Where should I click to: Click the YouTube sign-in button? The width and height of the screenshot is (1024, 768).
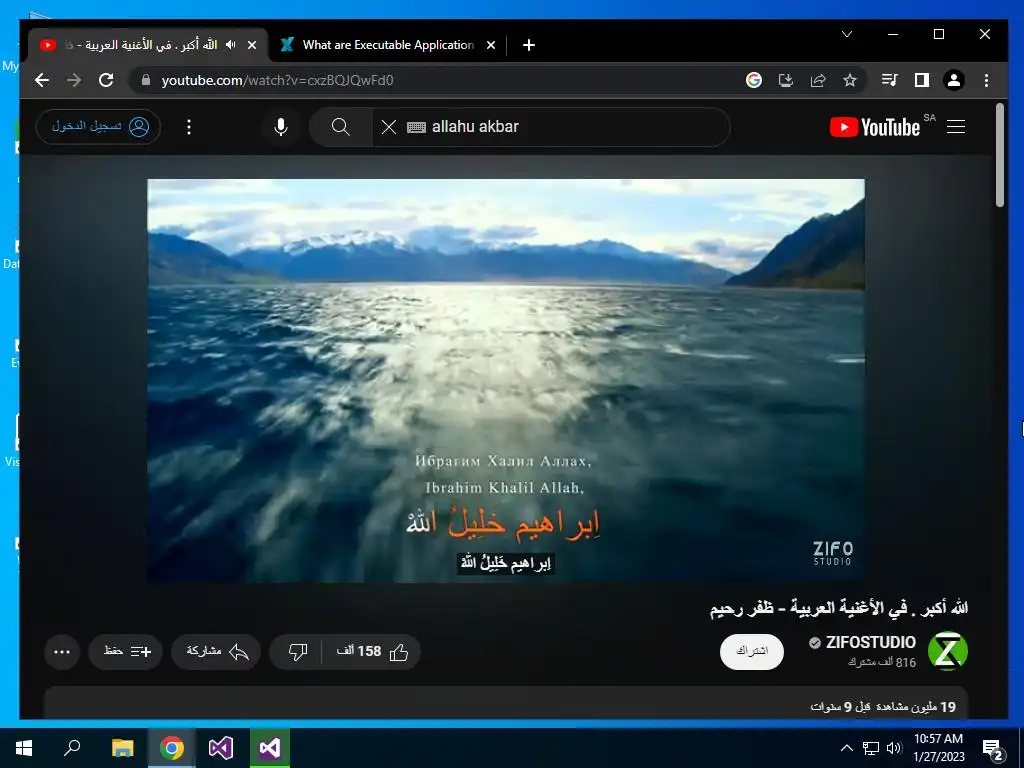(99, 126)
